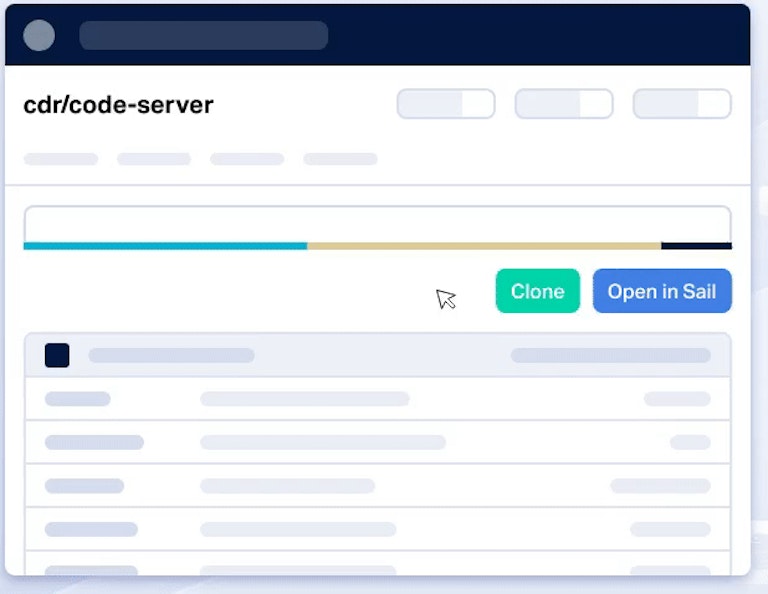Screen dimensions: 768x594
Task: Click the tan segment of language bar
Action: pos(484,246)
